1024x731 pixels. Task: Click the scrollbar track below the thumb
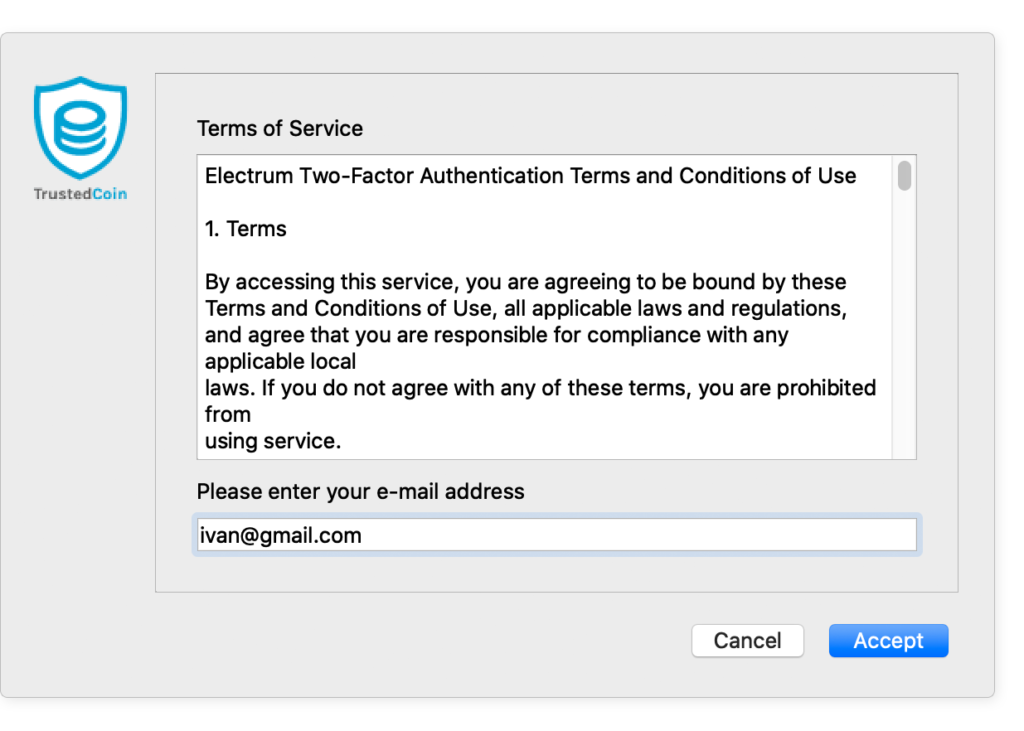904,327
